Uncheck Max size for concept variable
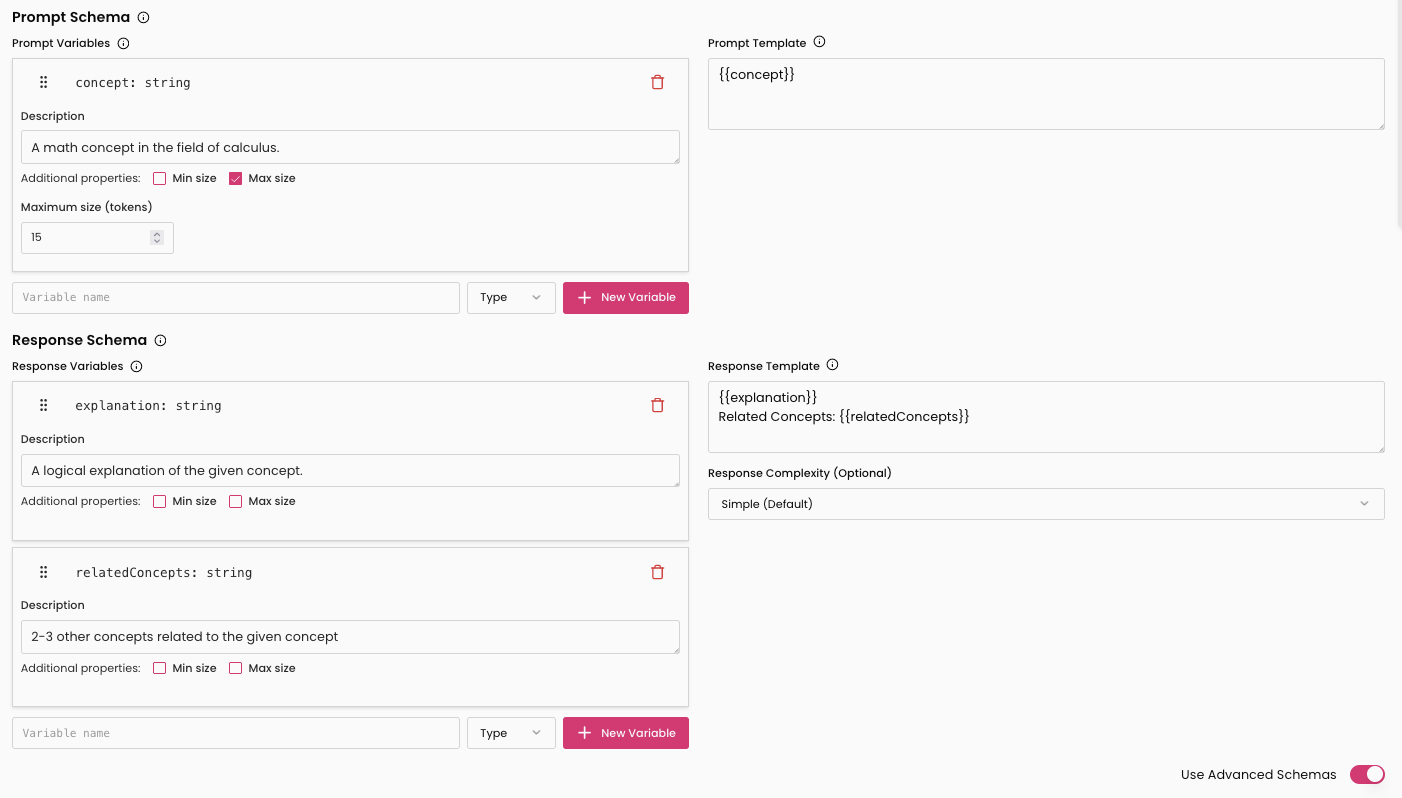 (x=236, y=179)
